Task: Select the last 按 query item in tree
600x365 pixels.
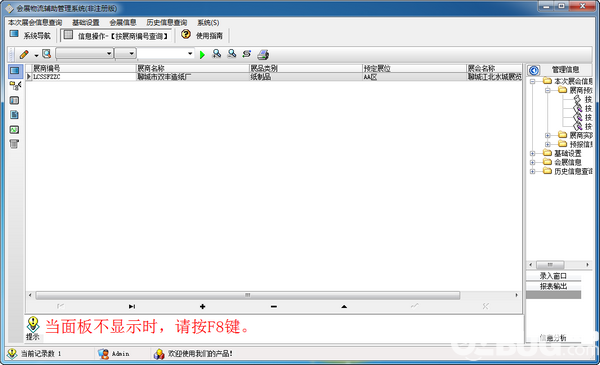Action: [x=588, y=126]
